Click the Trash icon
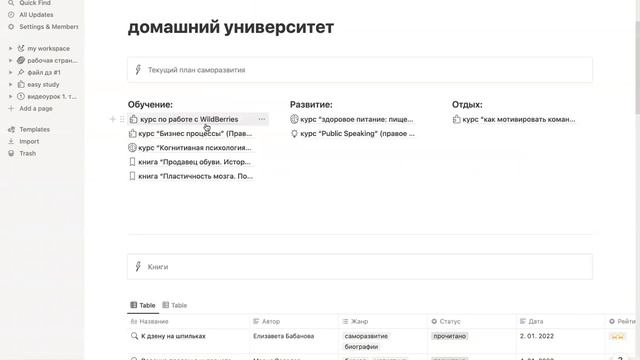 [11, 153]
